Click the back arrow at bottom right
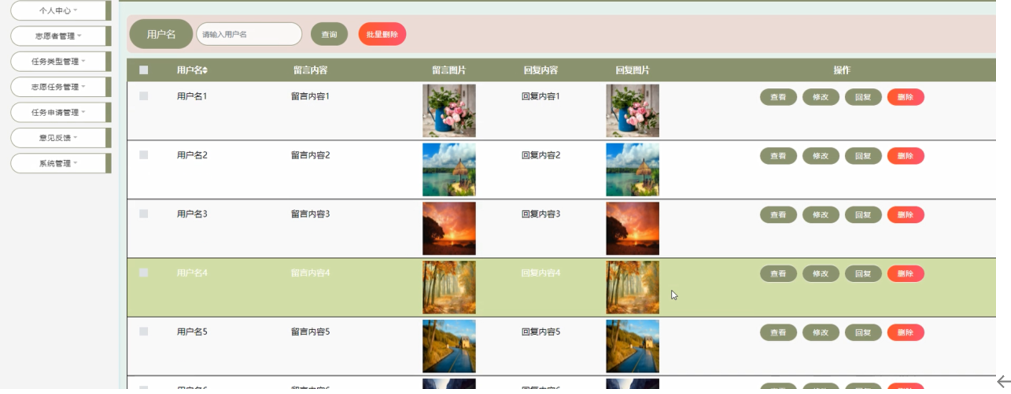Screen dimensions: 1011x394 pos(1003,382)
